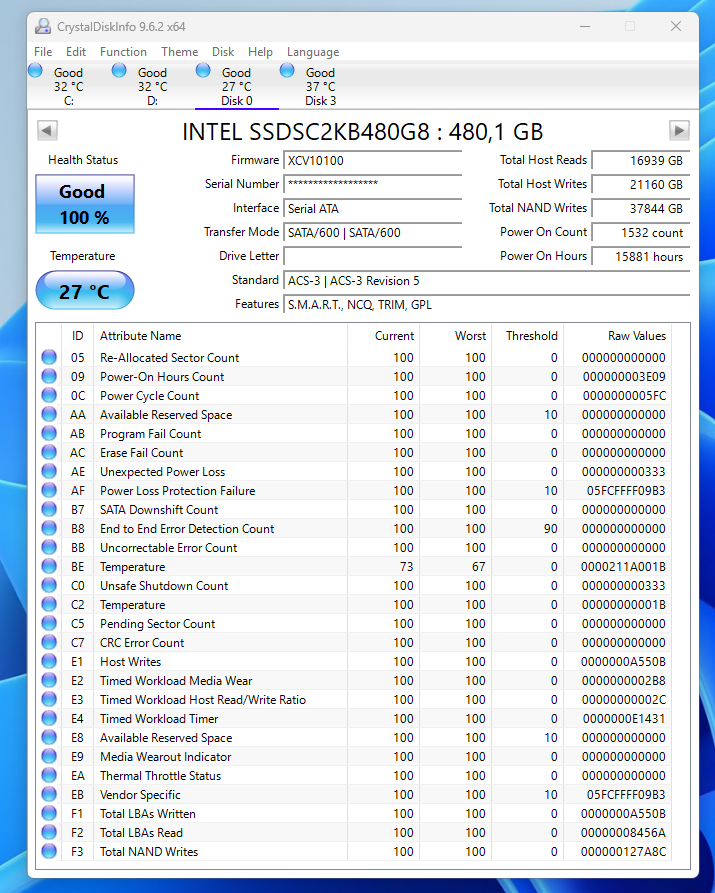
Task: Click the Standard field ACS-3 Revision 5
Action: tap(487, 281)
